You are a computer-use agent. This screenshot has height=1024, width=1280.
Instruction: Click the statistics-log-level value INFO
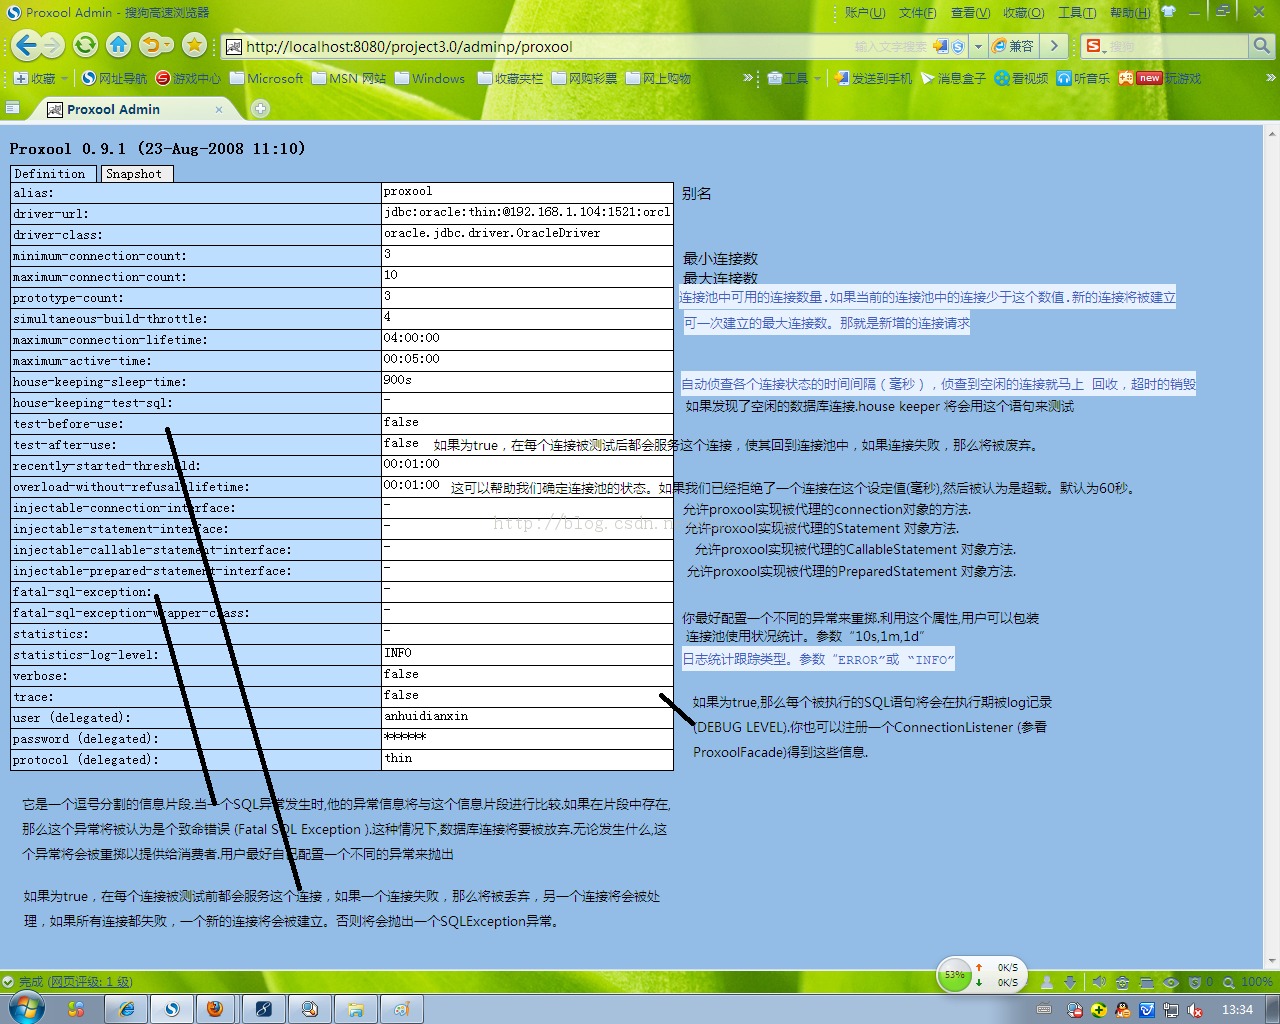(x=527, y=653)
